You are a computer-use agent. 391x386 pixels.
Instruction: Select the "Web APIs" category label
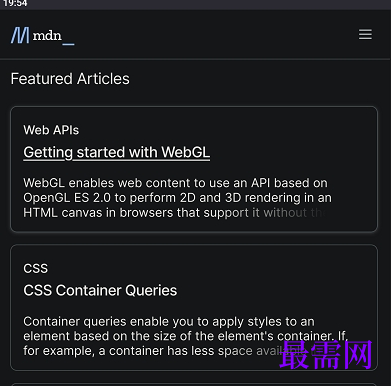51,130
